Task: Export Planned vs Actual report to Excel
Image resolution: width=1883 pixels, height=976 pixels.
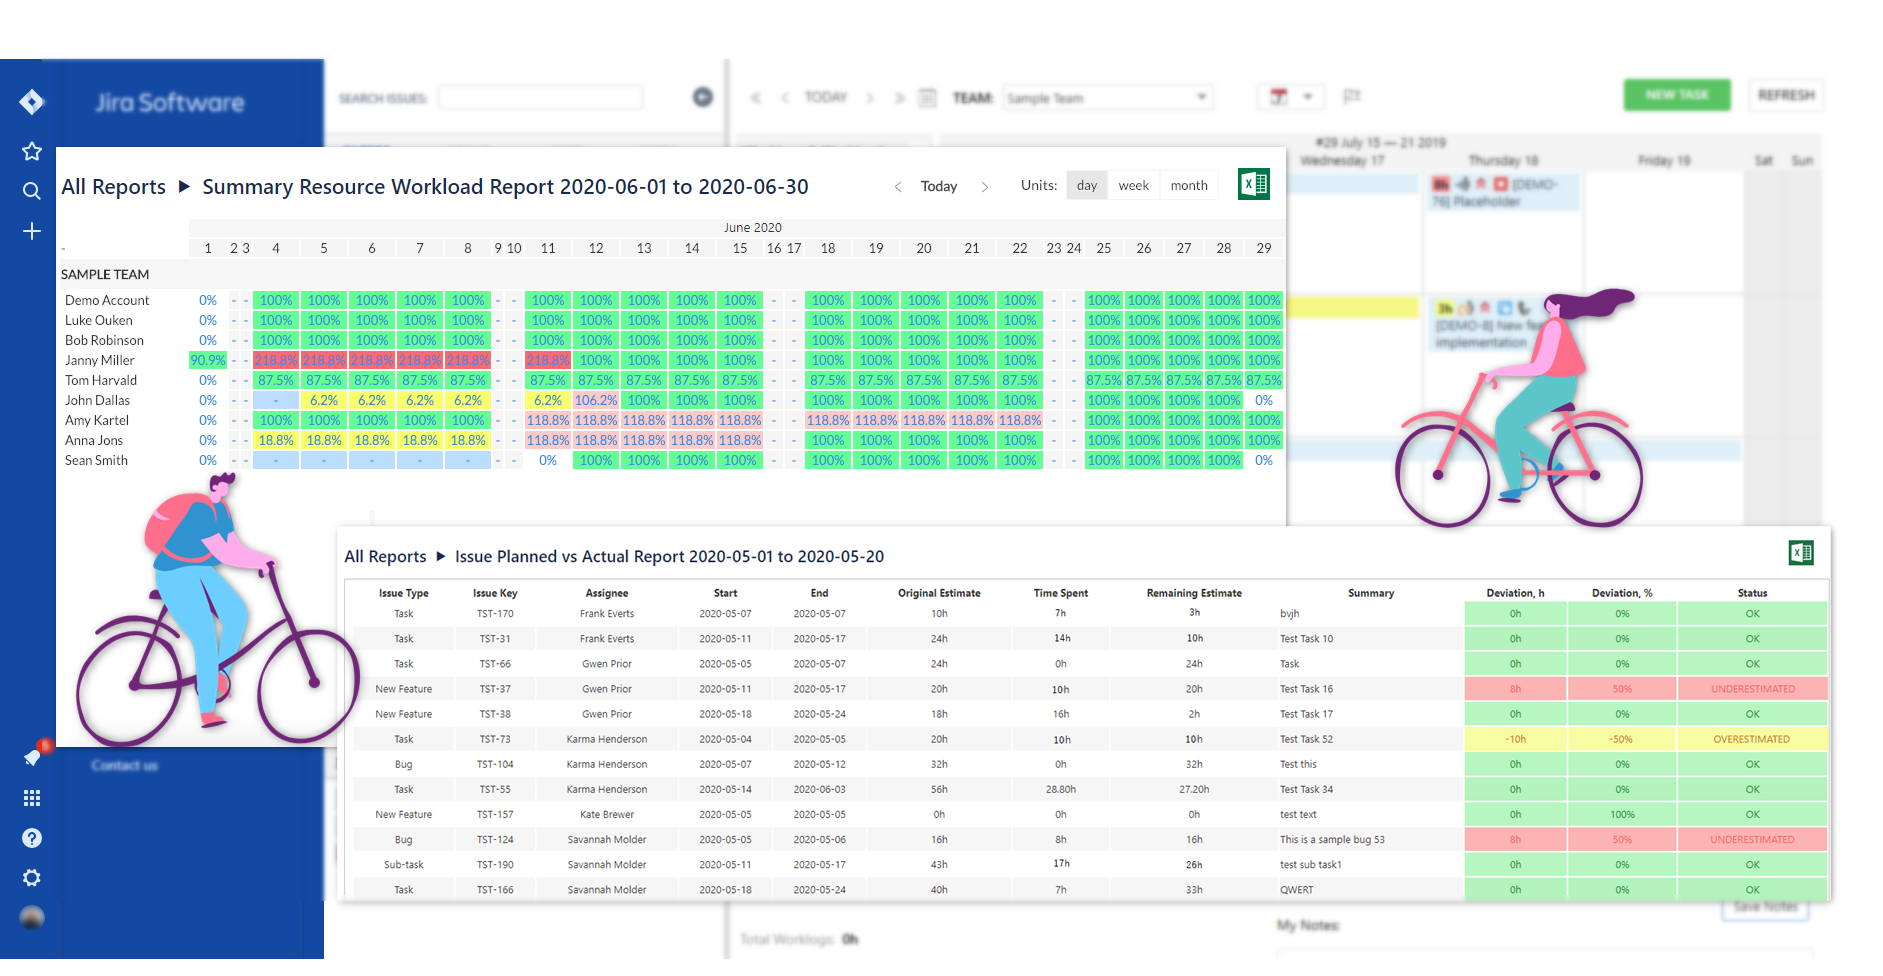Action: (x=1801, y=553)
